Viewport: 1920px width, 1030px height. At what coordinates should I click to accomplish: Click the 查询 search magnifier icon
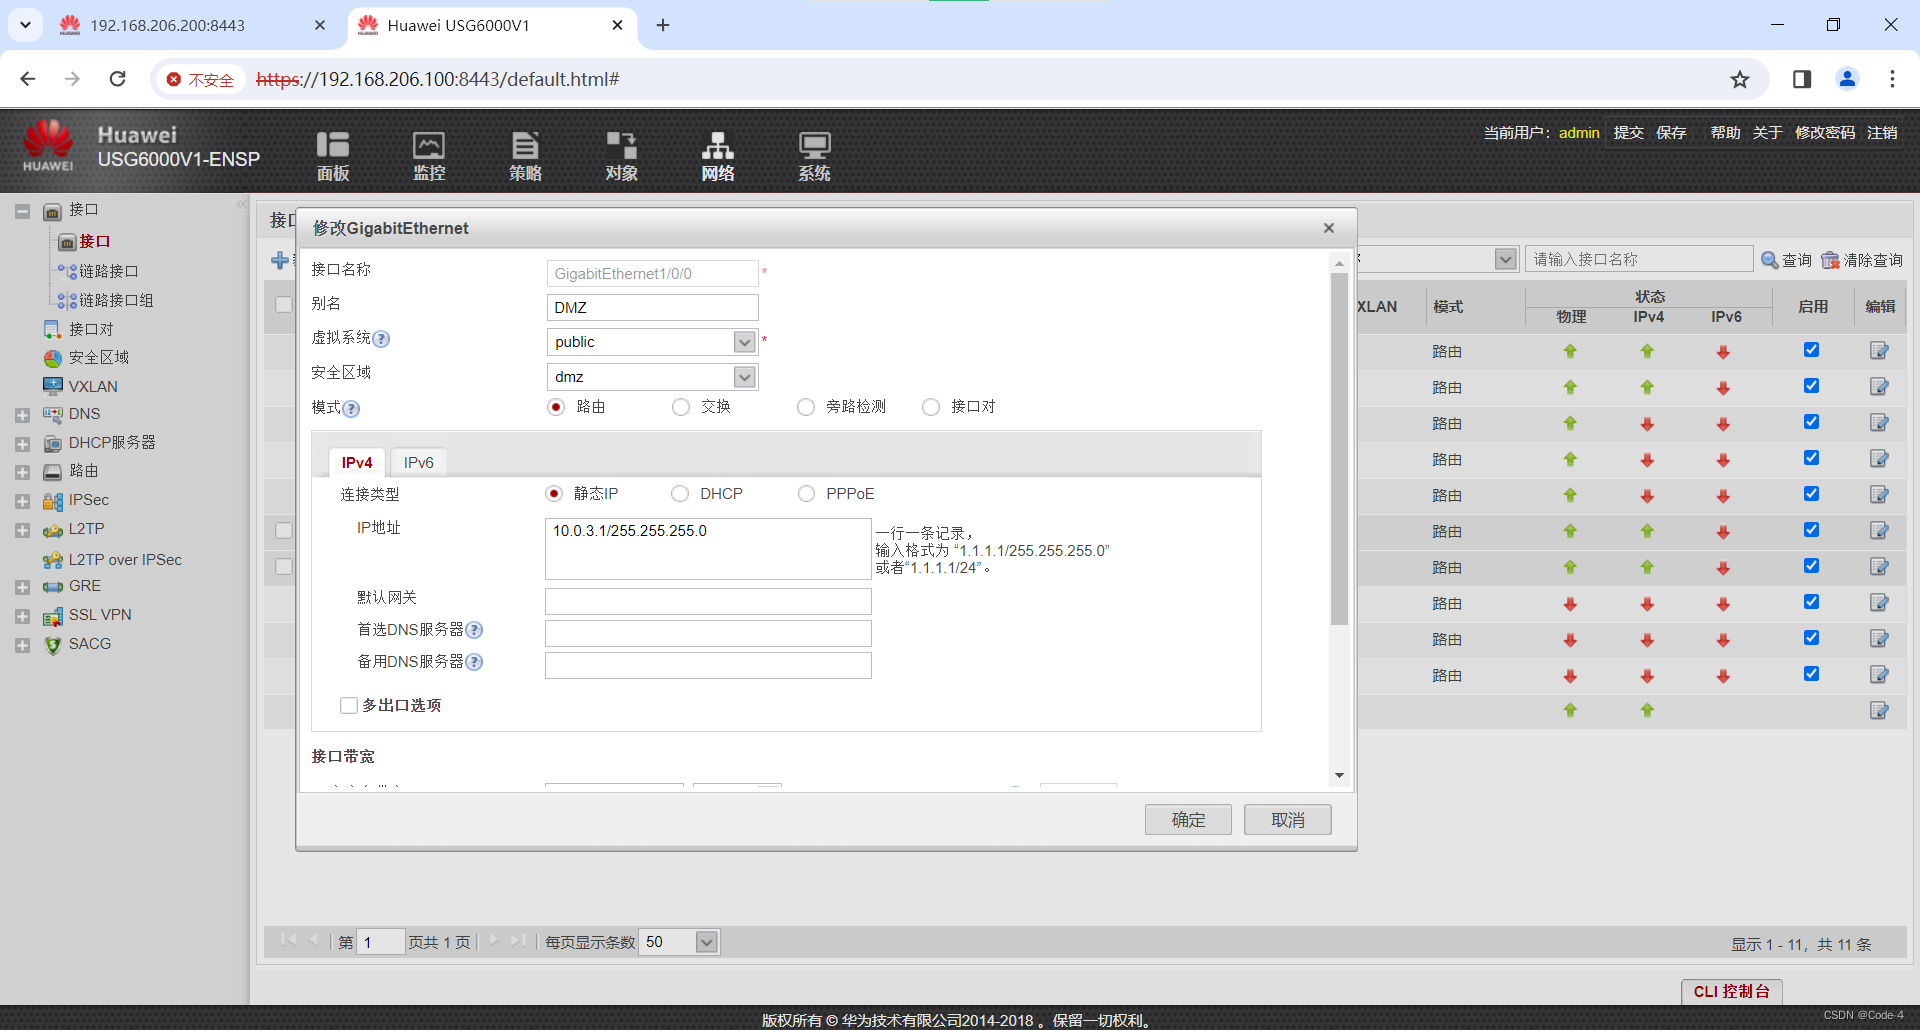(1769, 260)
